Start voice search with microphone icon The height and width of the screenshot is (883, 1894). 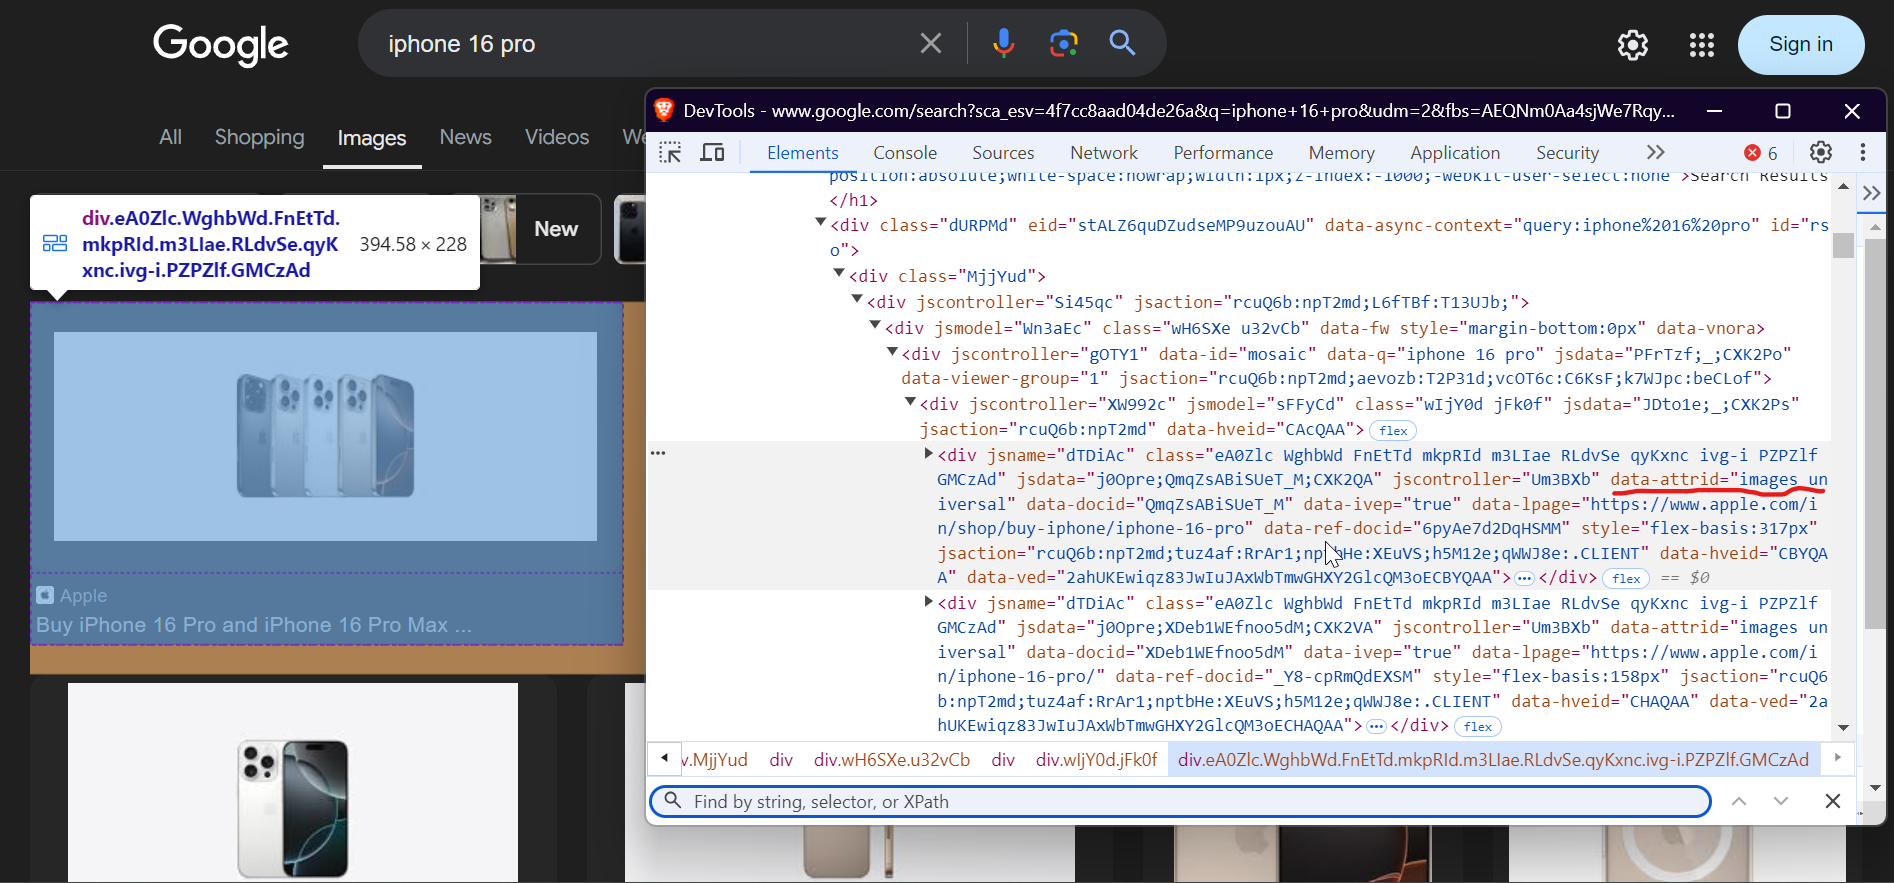point(1003,43)
